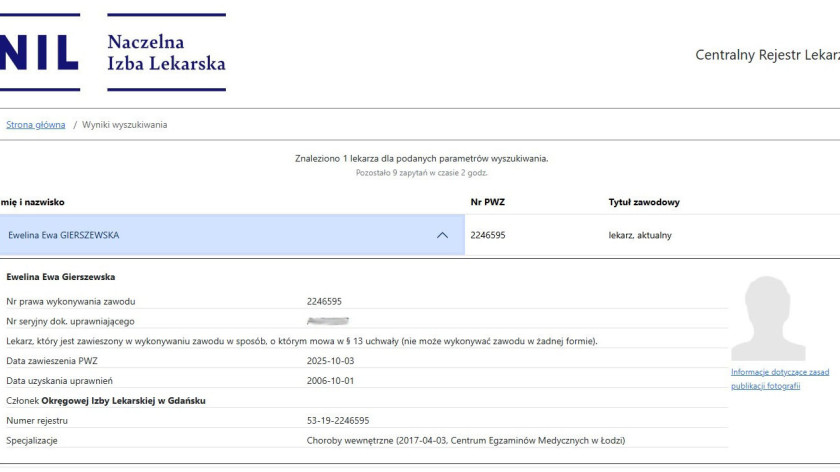This screenshot has width=840, height=472.
Task: Click the Naczelna Izba Lekarska logo text
Action: pos(166,52)
